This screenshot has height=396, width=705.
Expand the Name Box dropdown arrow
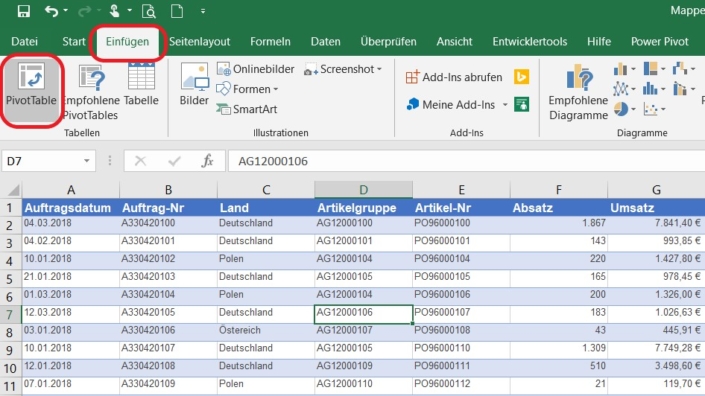coord(87,161)
